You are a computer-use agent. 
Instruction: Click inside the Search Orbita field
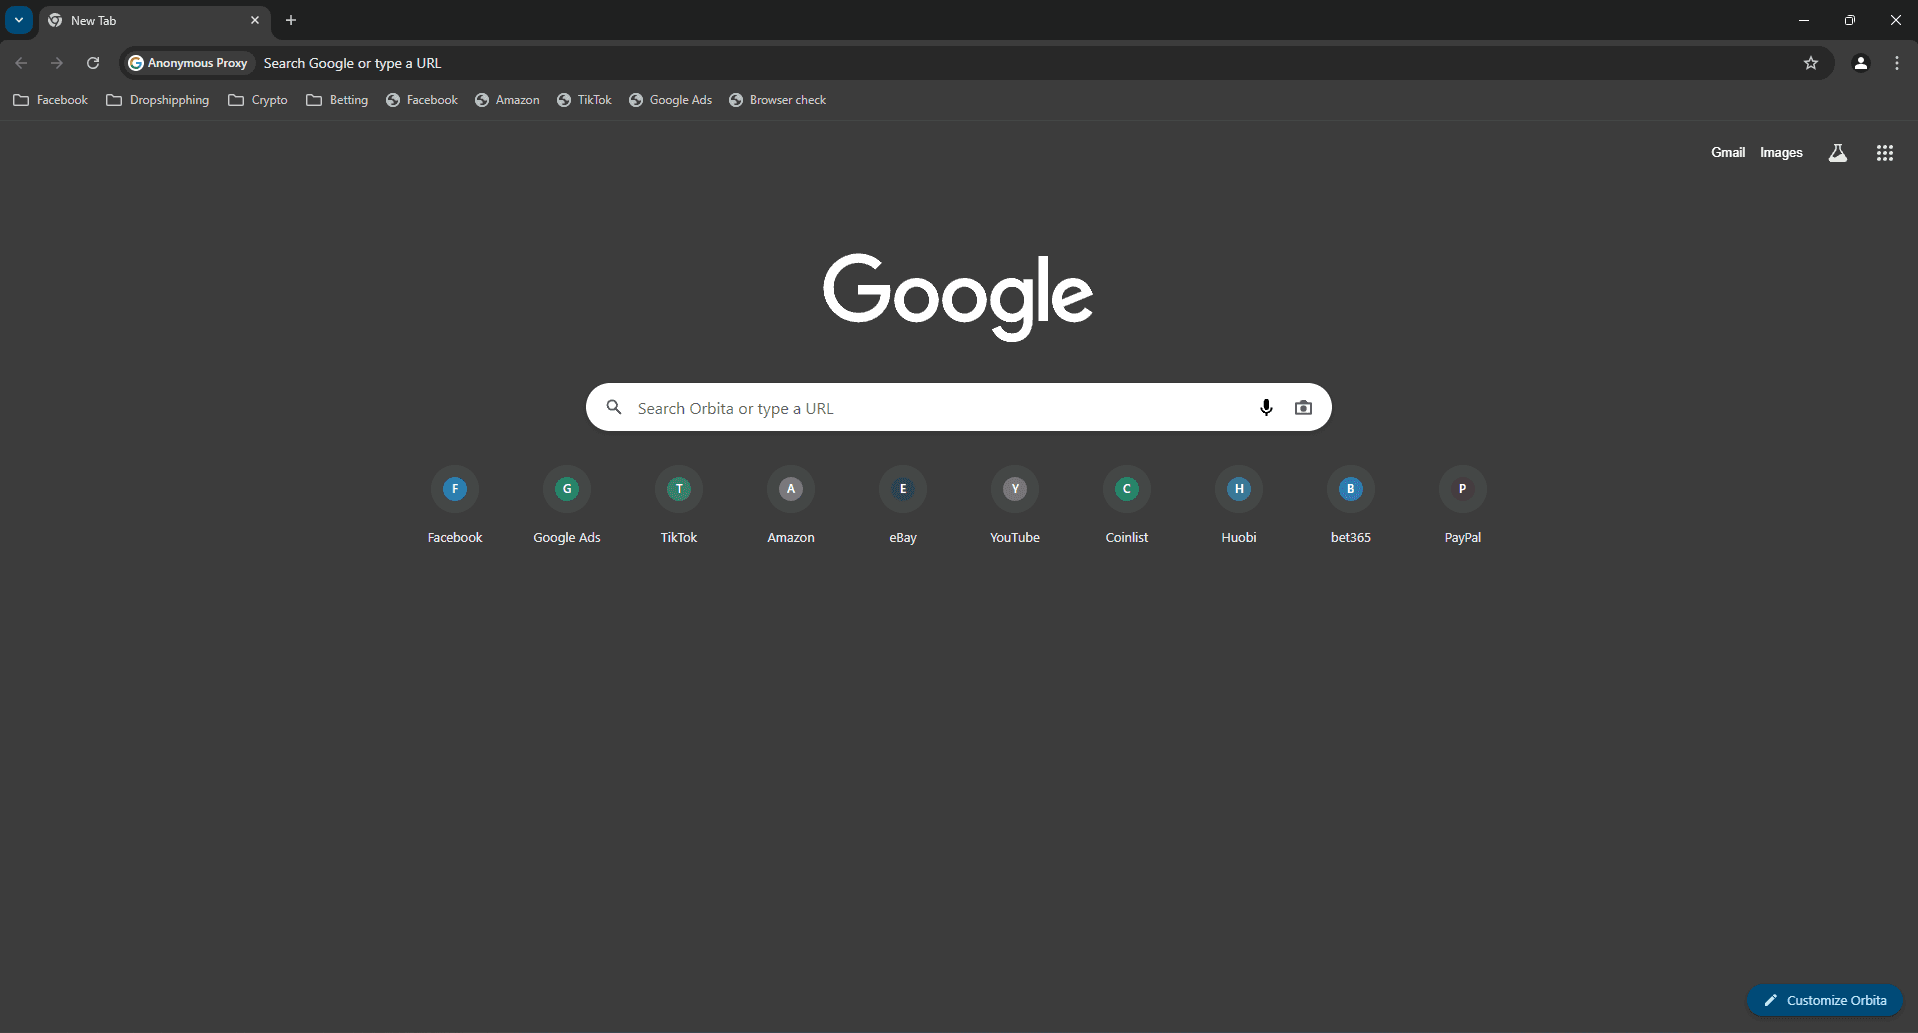click(x=900, y=407)
